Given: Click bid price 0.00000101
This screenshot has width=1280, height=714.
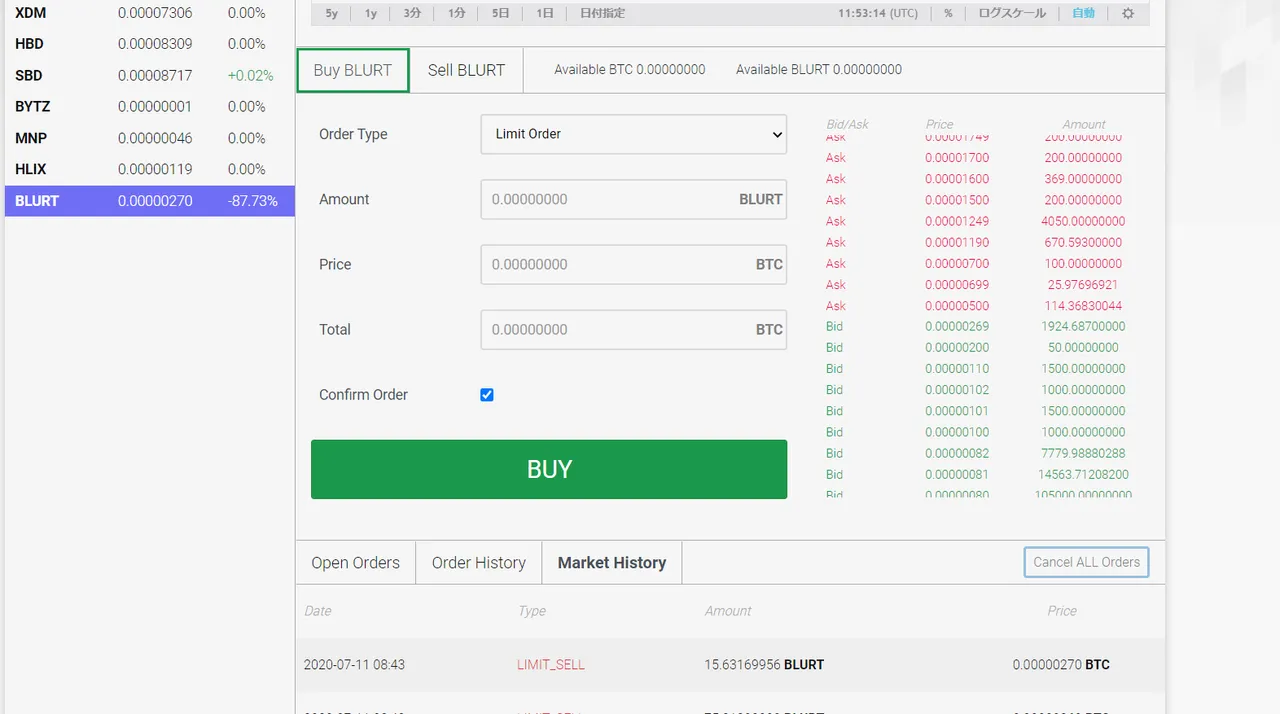Looking at the screenshot, I should click(x=957, y=411).
